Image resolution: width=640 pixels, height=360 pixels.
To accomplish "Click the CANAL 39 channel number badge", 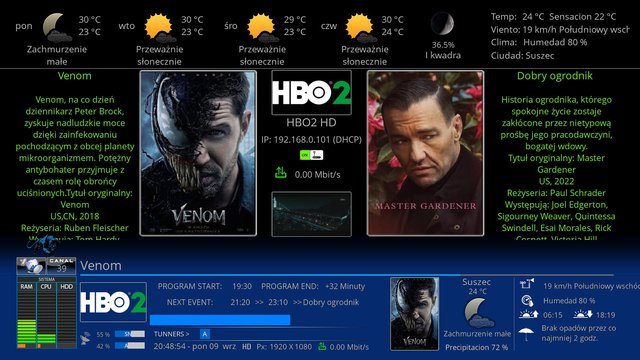I will [x=61, y=265].
